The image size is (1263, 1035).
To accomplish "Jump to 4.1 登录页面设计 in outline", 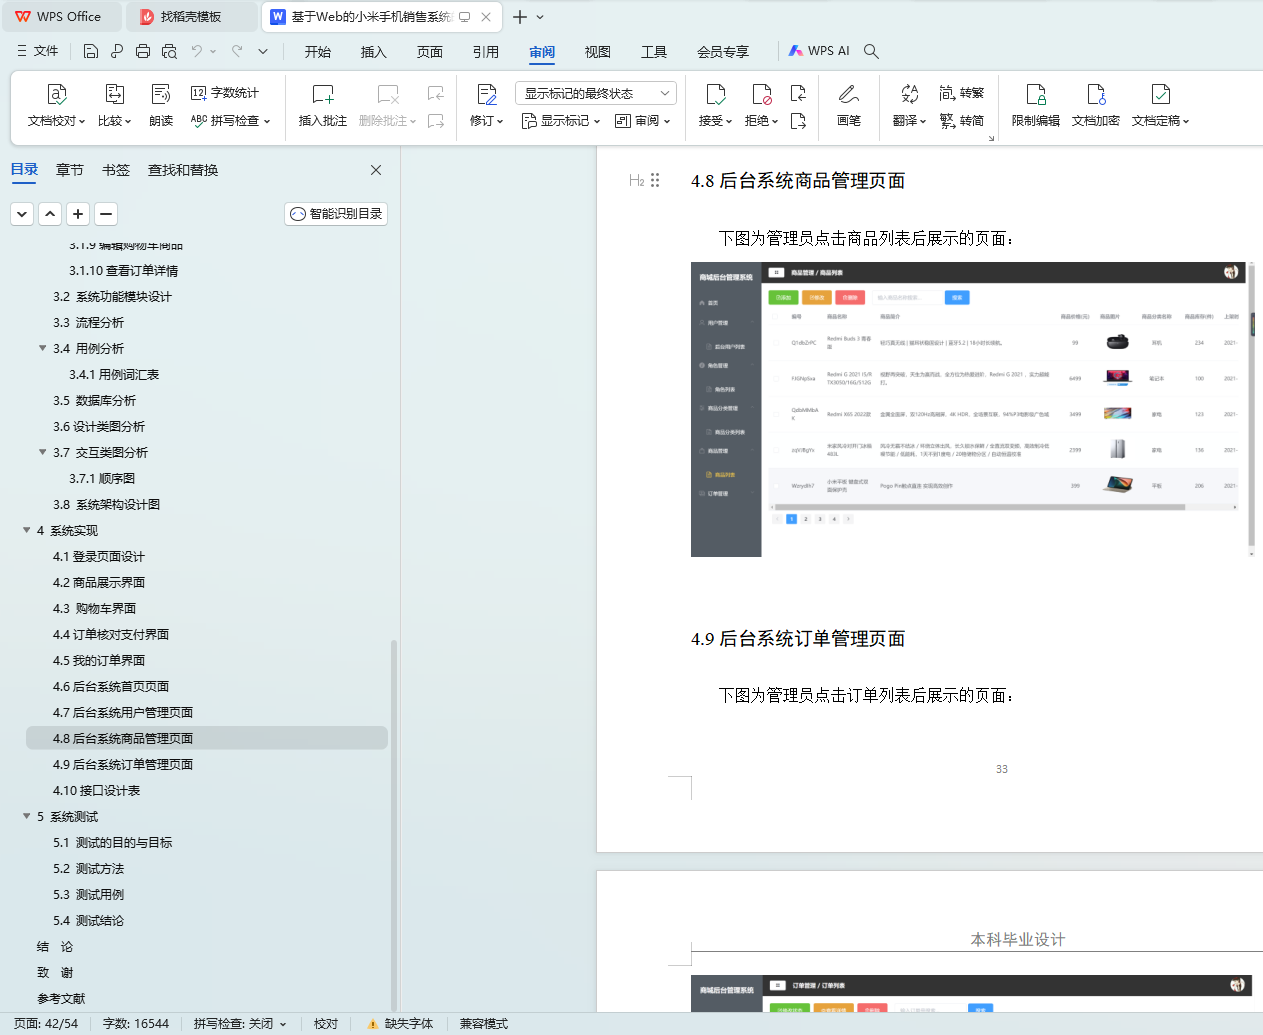I will [x=99, y=556].
